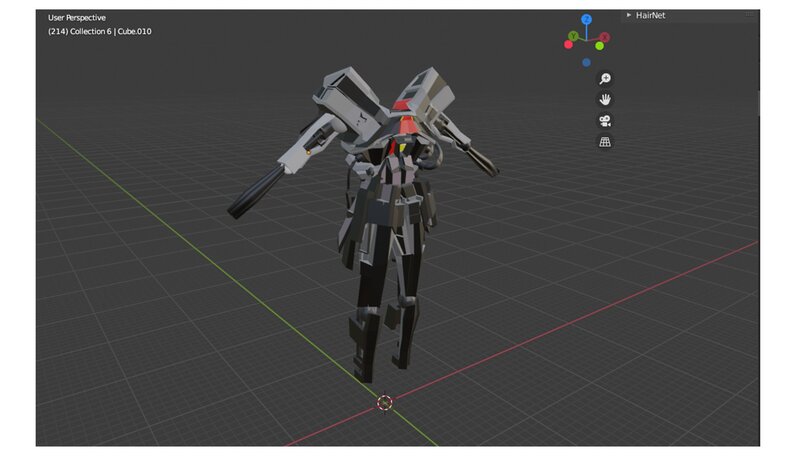Viewport: 800px width, 458px height.
Task: Expand the HairNet panel triangle
Action: pos(629,15)
